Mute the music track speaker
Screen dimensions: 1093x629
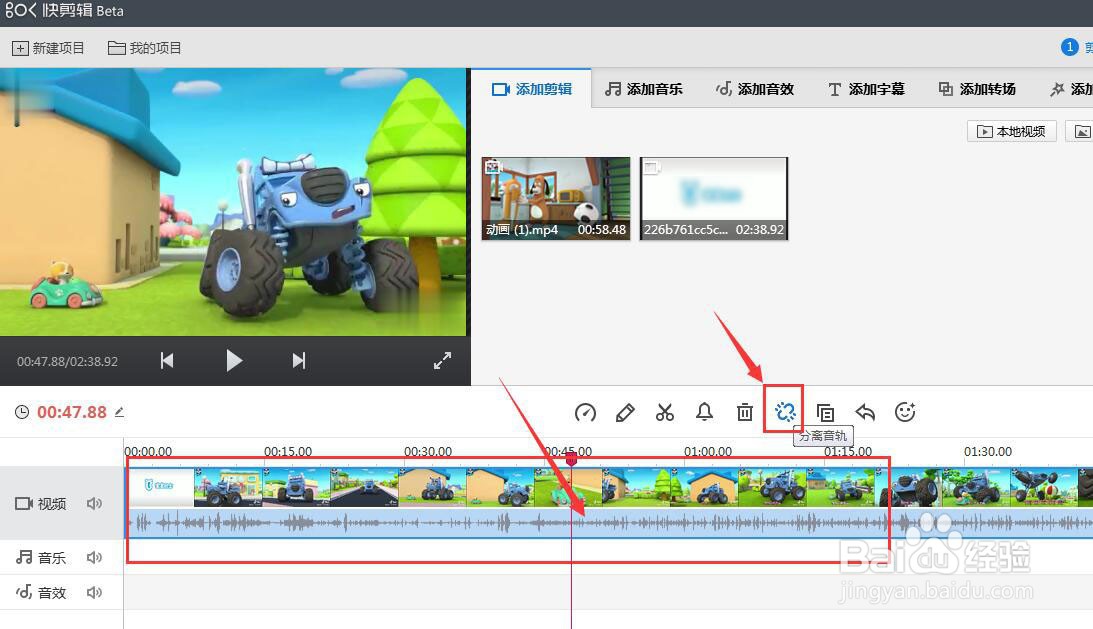click(94, 557)
